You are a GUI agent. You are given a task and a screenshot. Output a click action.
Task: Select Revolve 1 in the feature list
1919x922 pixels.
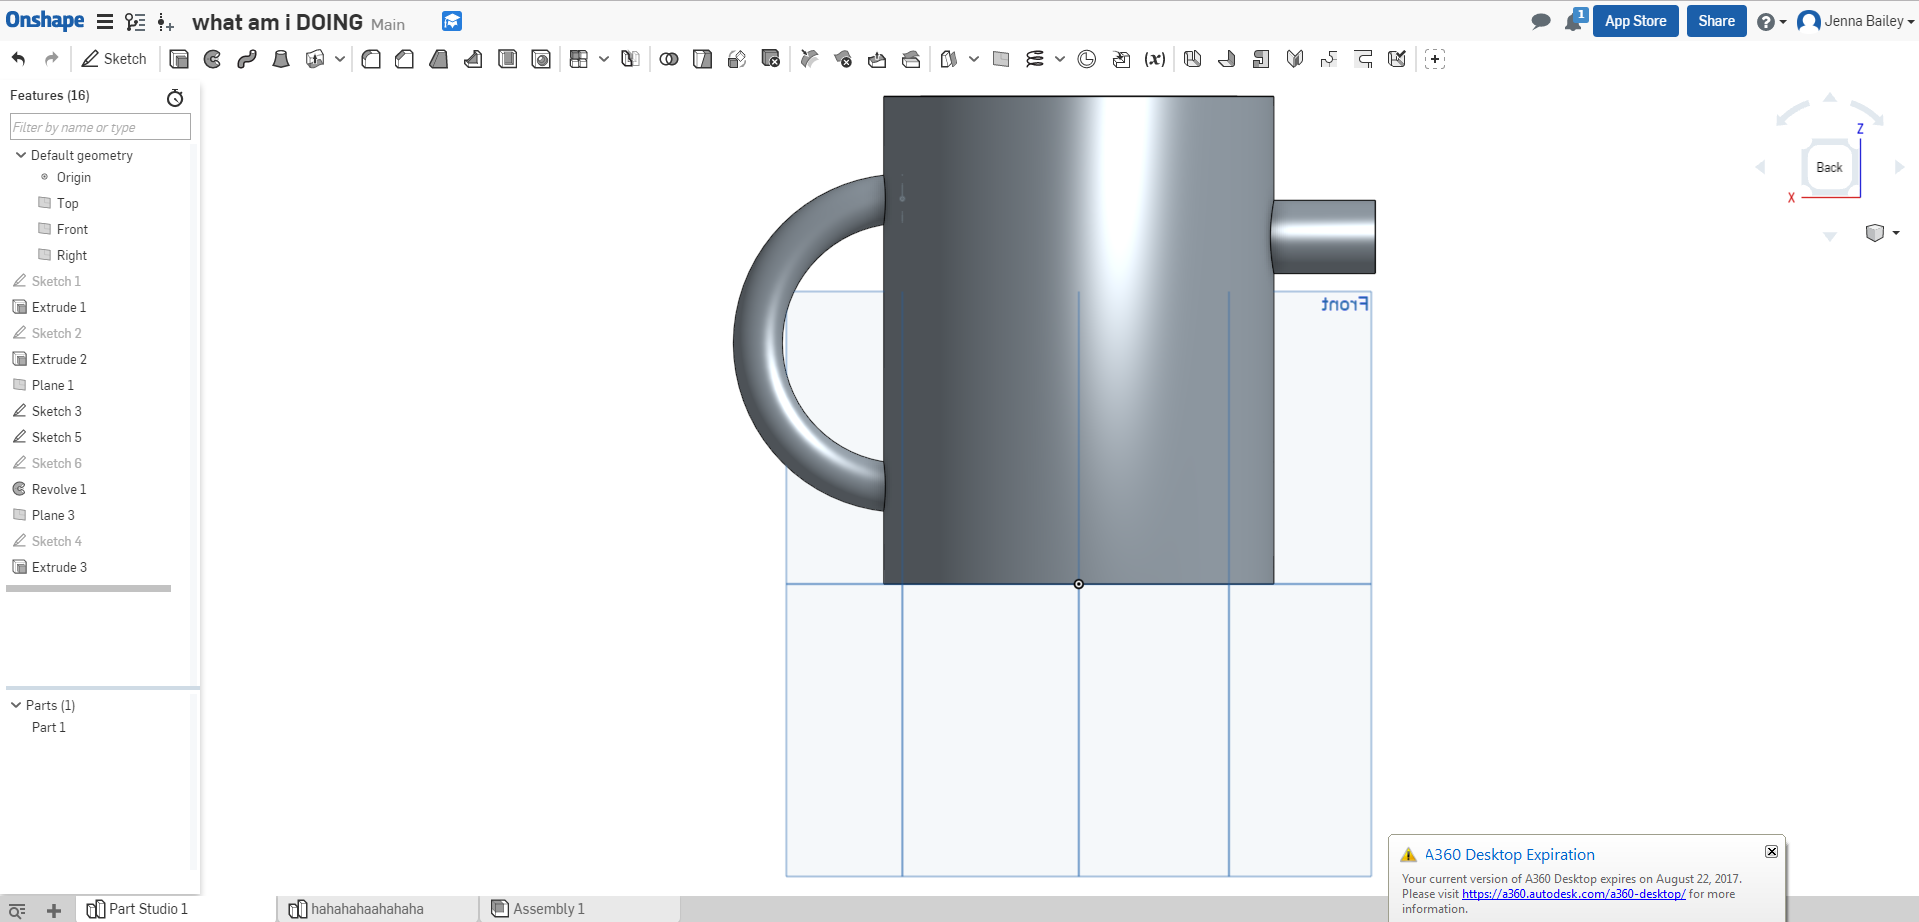pos(59,489)
